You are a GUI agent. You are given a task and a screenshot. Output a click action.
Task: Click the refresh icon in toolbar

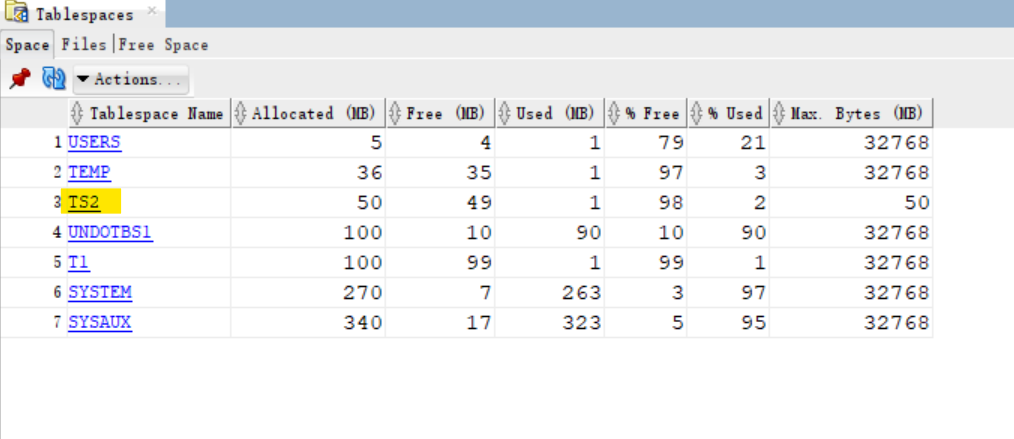coord(54,79)
